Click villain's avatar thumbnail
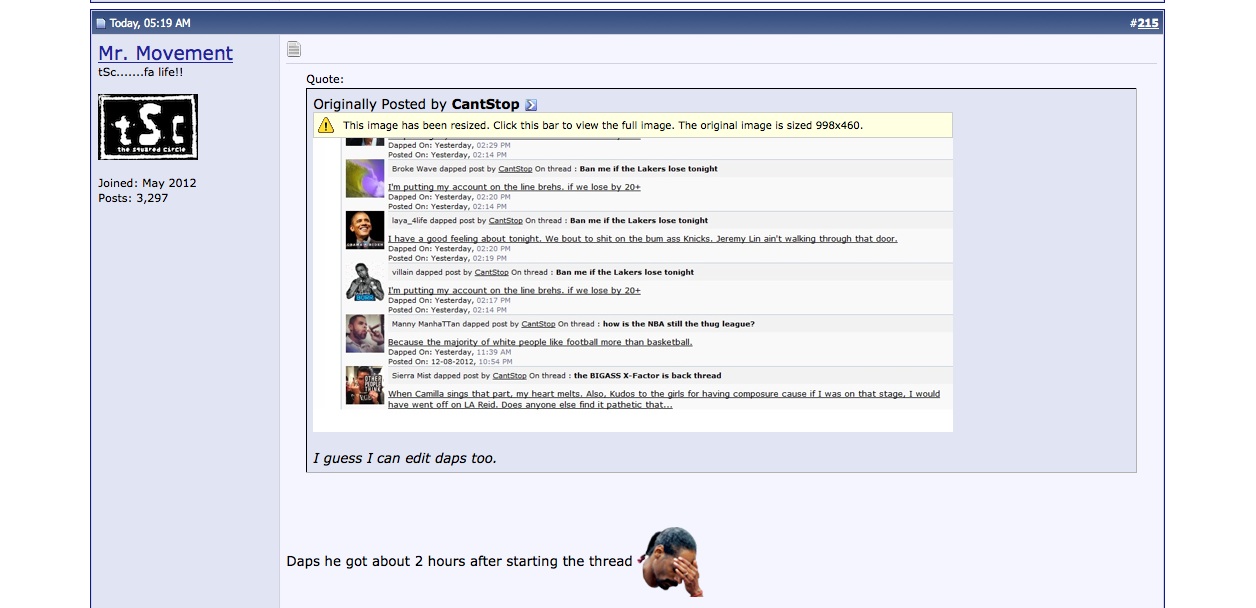Viewport: 1256px width, 608px height. [365, 282]
